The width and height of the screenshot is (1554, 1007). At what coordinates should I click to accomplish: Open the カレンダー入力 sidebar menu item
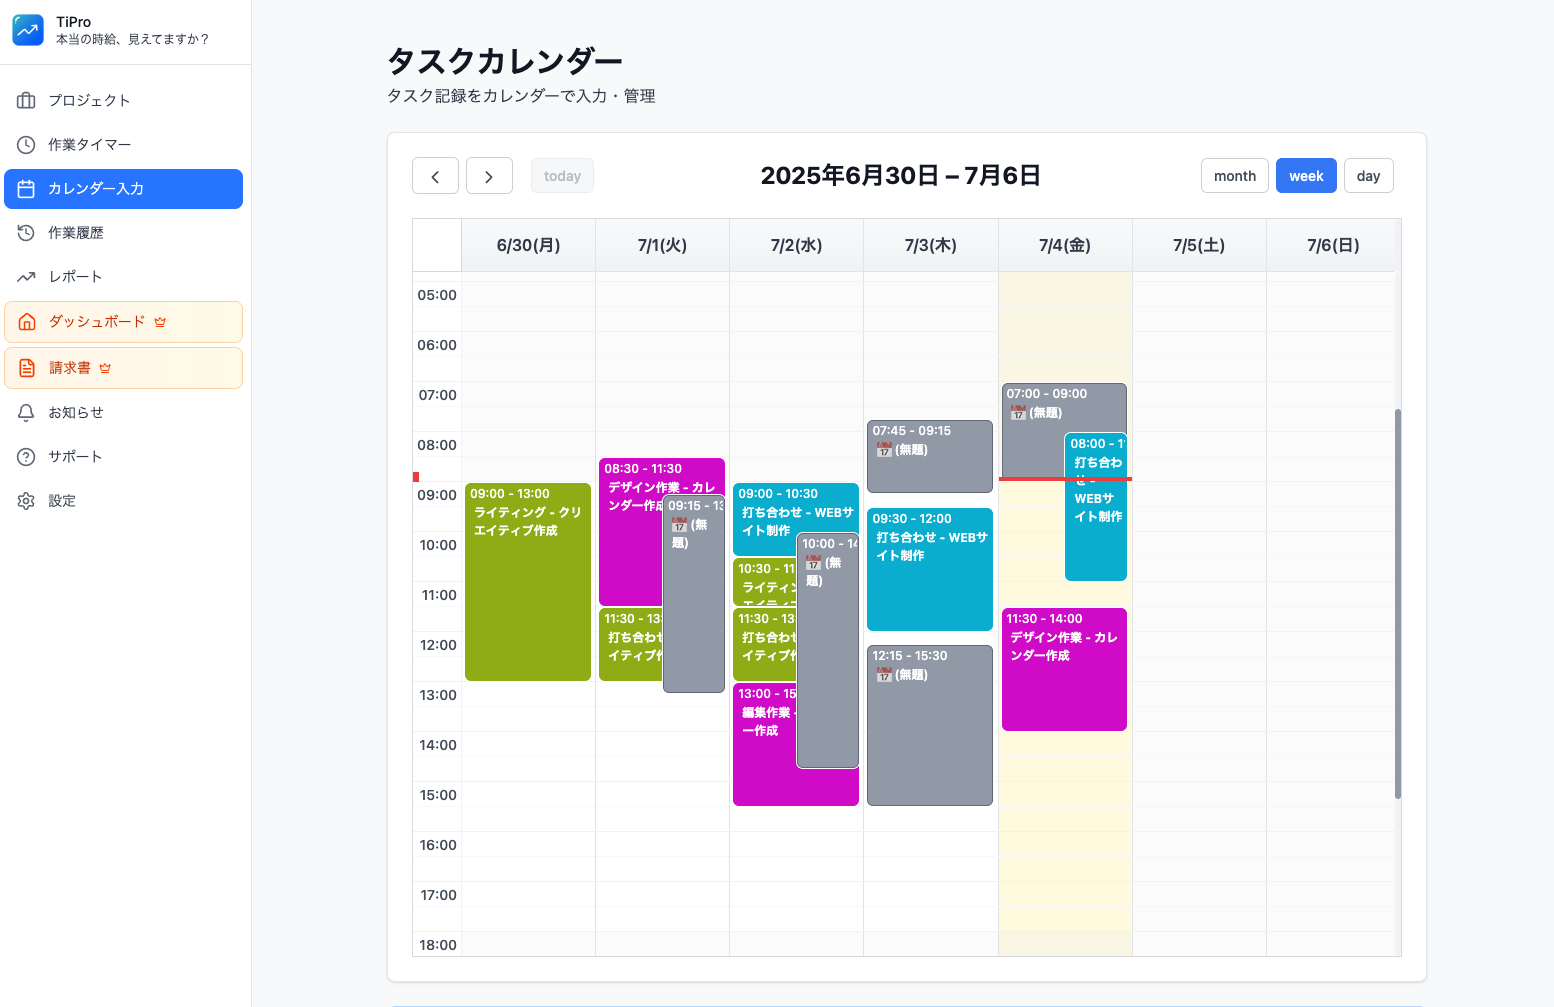[123, 189]
